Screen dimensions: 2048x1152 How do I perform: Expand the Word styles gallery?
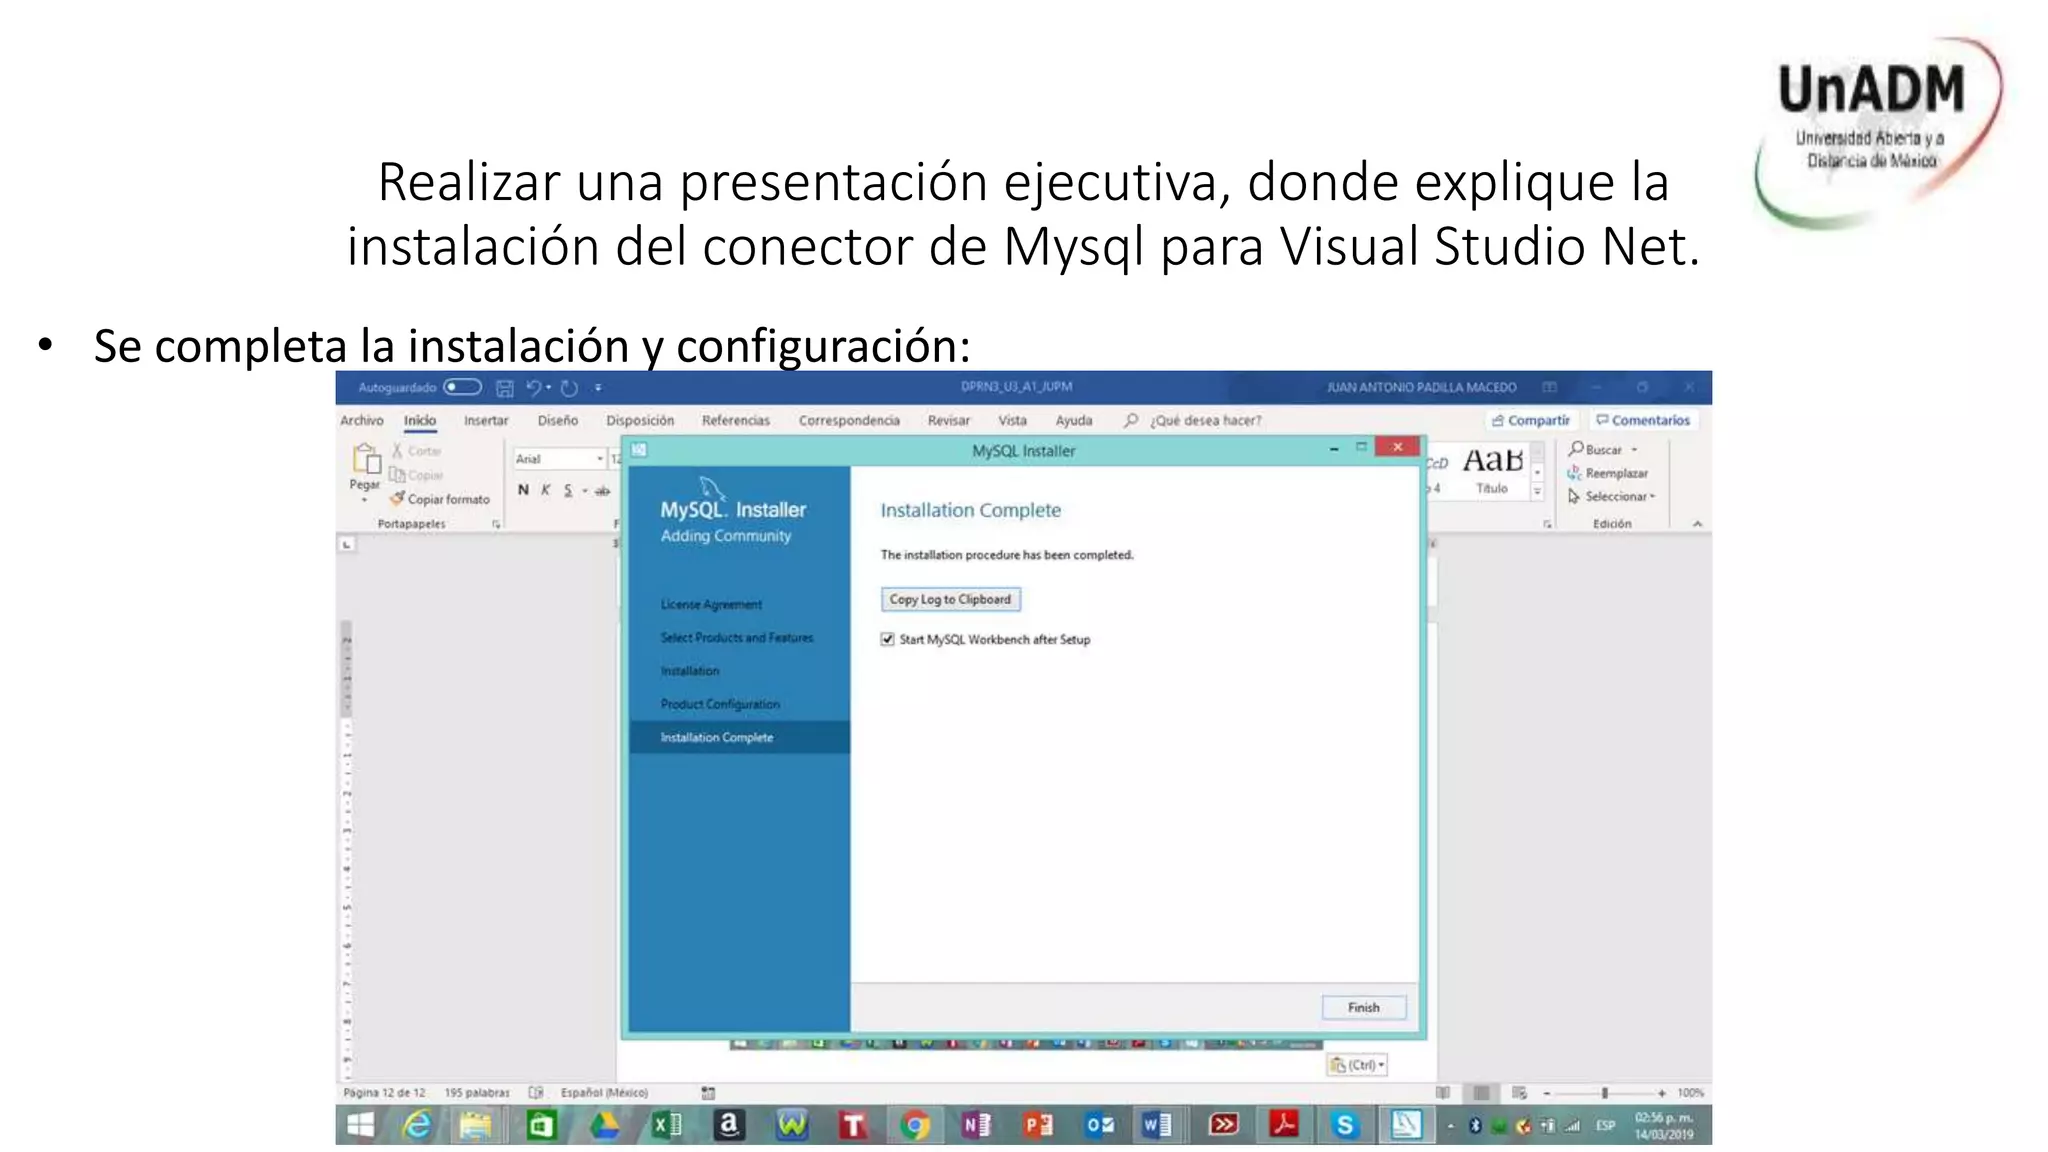pos(1538,491)
